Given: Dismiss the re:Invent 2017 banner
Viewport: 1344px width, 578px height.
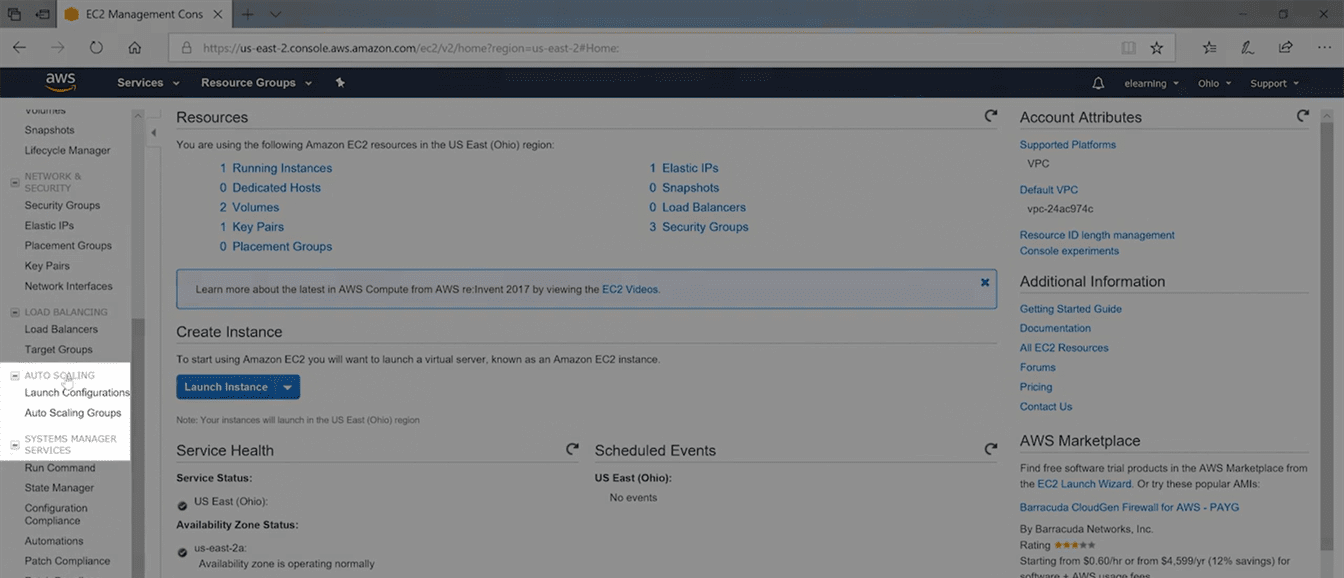Looking at the screenshot, I should (x=984, y=283).
